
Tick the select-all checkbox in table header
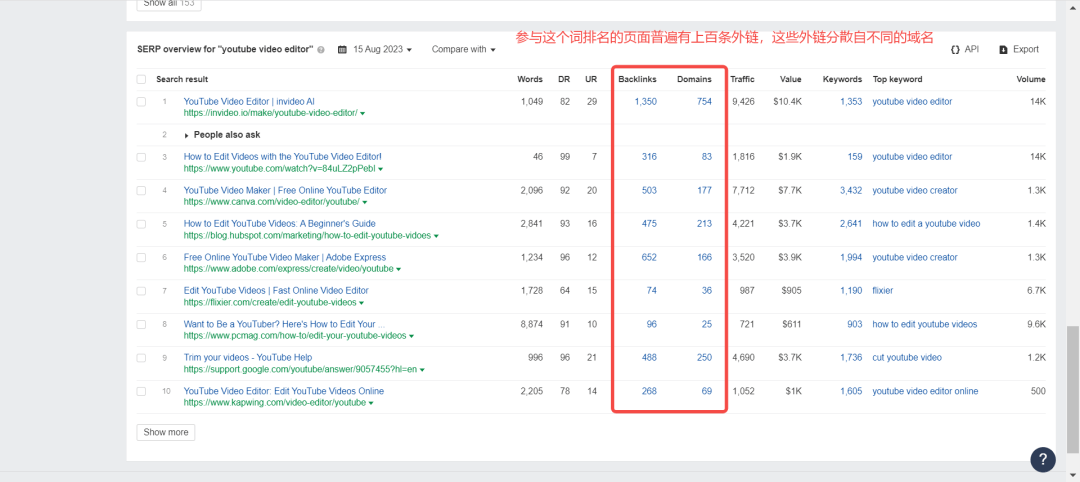click(x=141, y=80)
